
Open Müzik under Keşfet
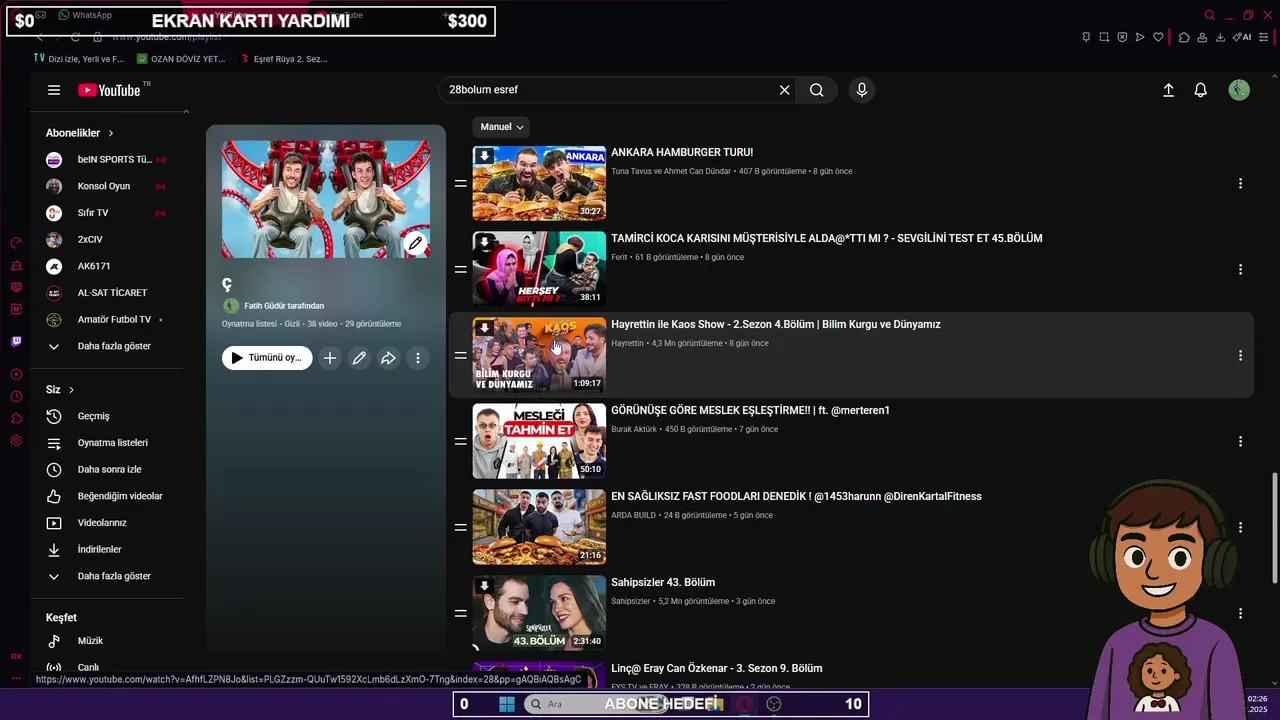(107, 641)
